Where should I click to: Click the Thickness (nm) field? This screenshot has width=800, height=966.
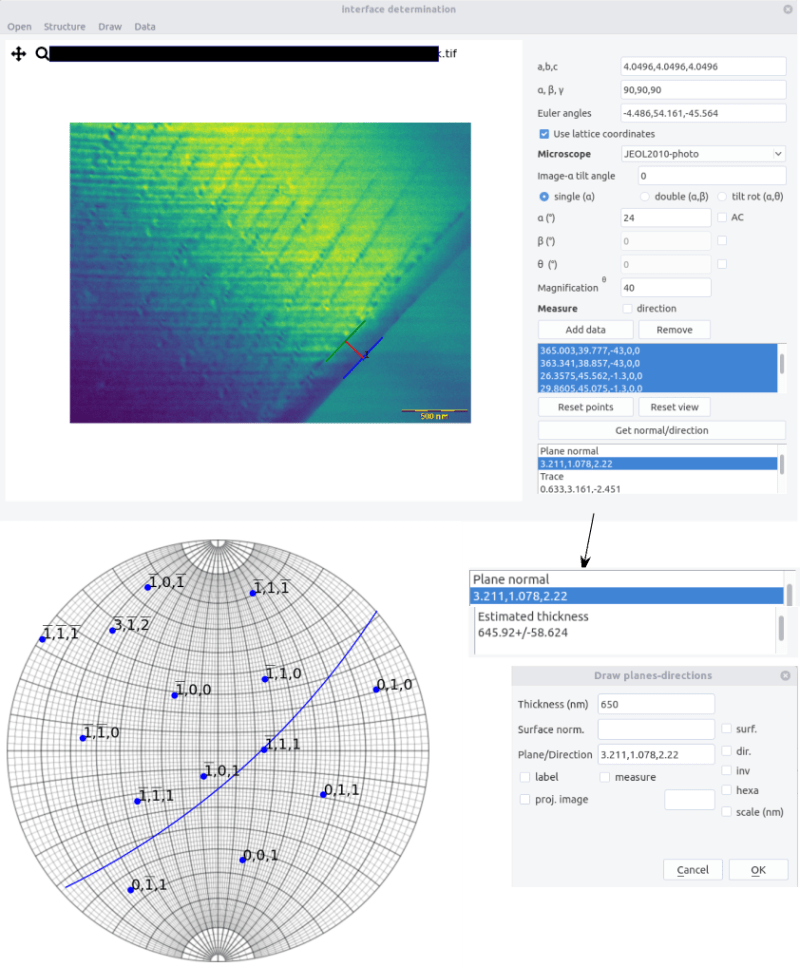coord(656,704)
